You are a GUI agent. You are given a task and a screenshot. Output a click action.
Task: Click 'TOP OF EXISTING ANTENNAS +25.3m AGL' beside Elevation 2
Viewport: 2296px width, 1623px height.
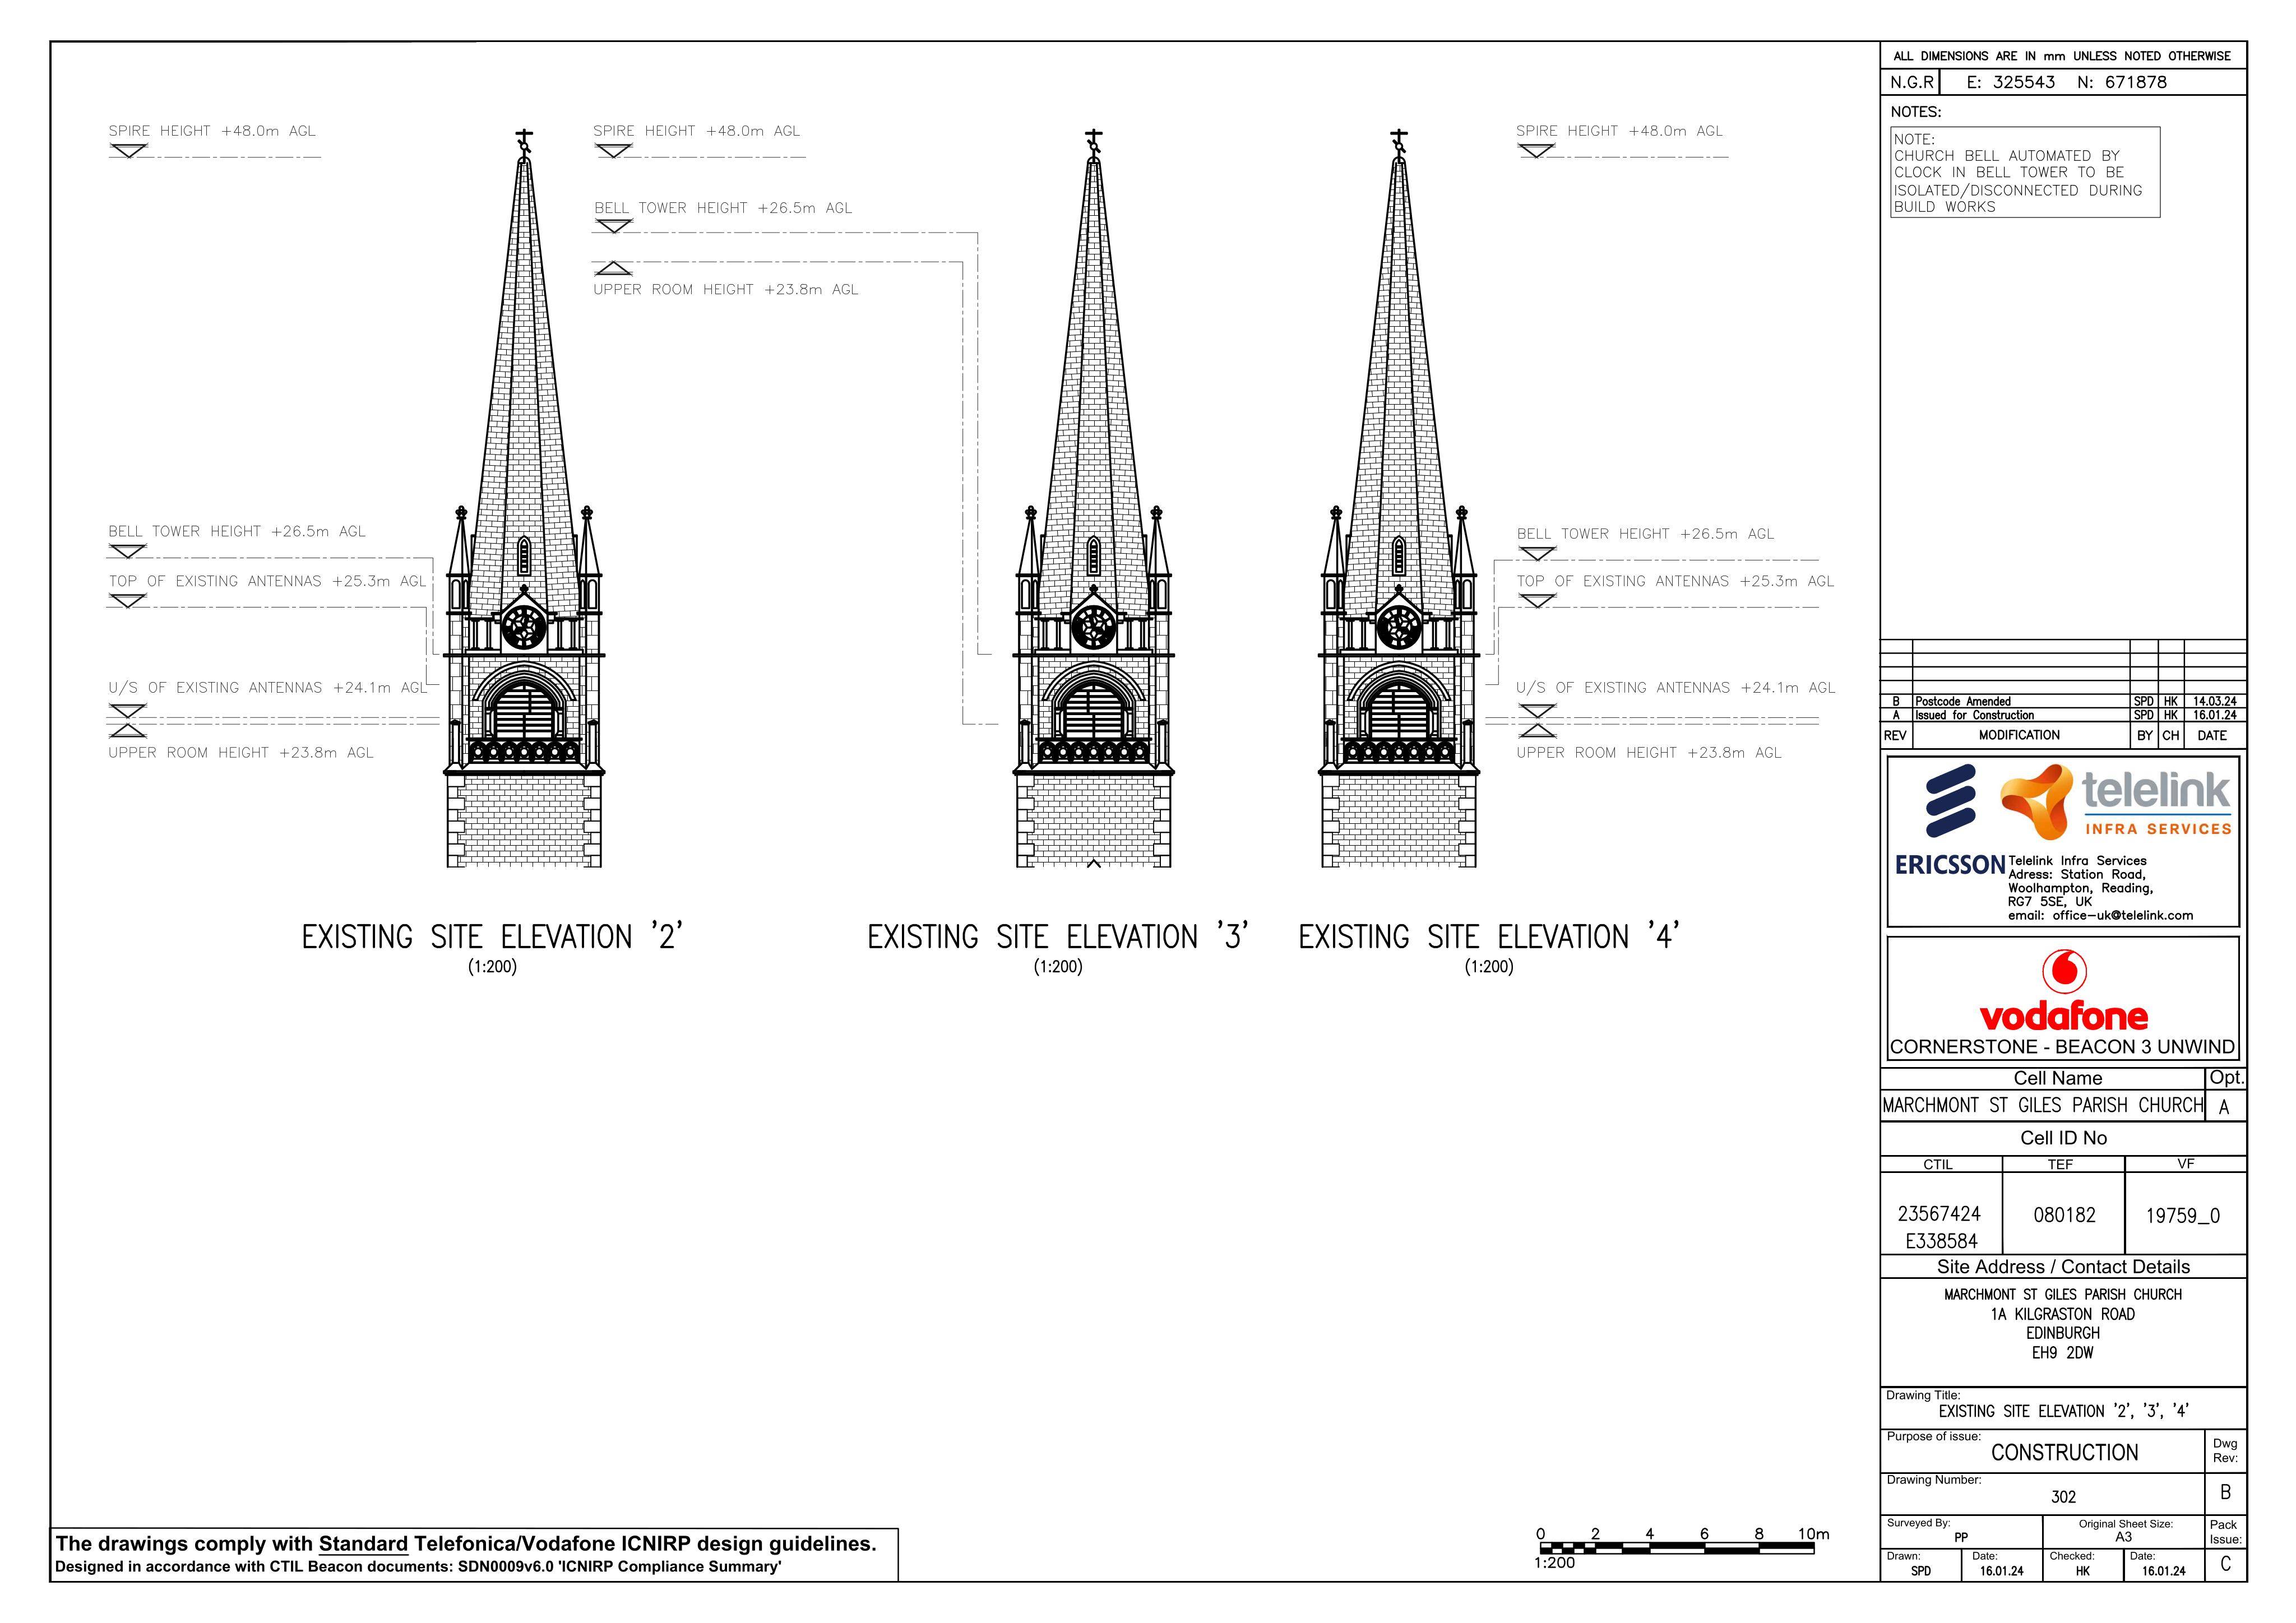(x=267, y=581)
